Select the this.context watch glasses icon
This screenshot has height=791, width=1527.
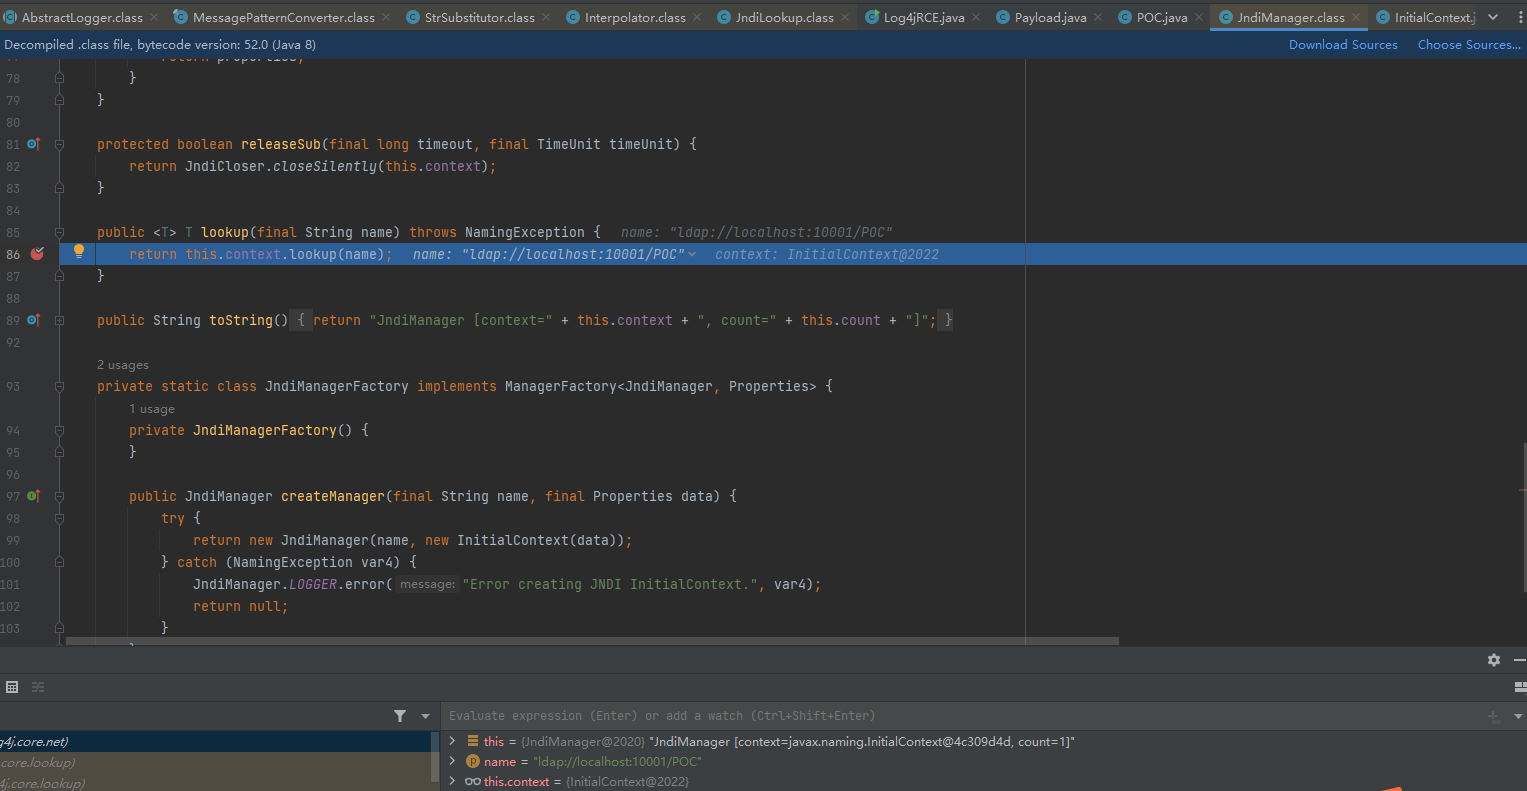(x=473, y=781)
